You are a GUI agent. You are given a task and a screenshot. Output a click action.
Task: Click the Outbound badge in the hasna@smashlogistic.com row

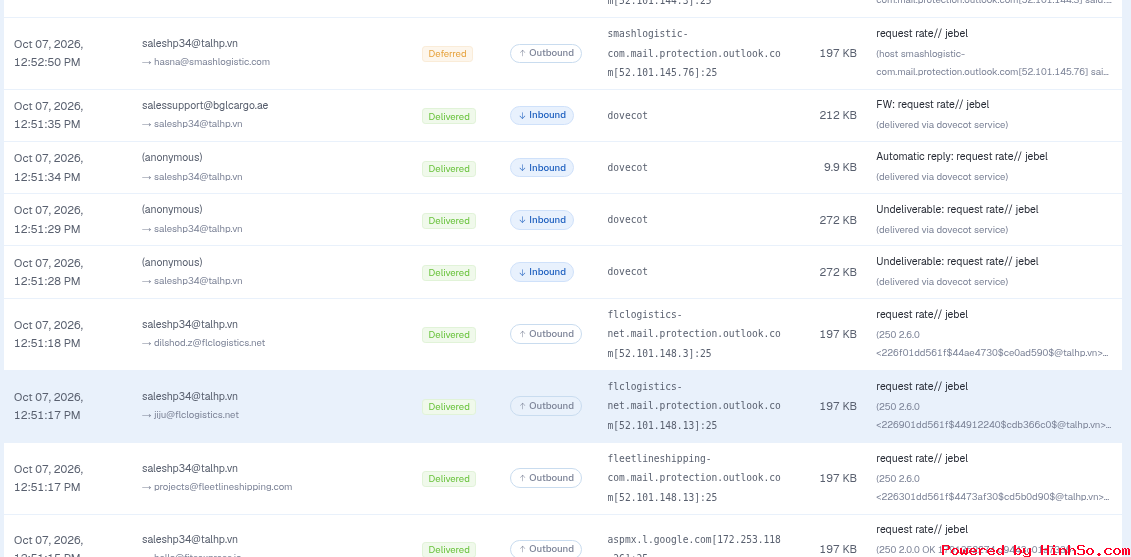click(x=545, y=53)
